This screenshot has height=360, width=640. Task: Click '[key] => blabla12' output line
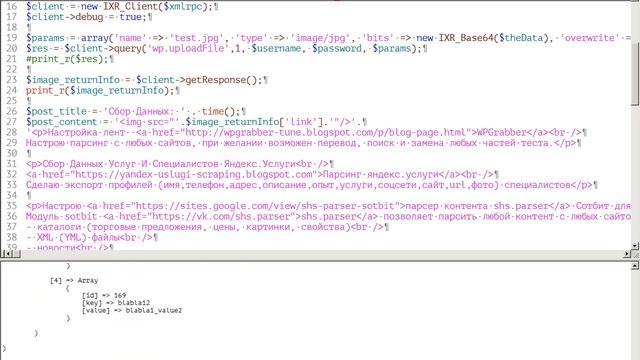(x=116, y=303)
